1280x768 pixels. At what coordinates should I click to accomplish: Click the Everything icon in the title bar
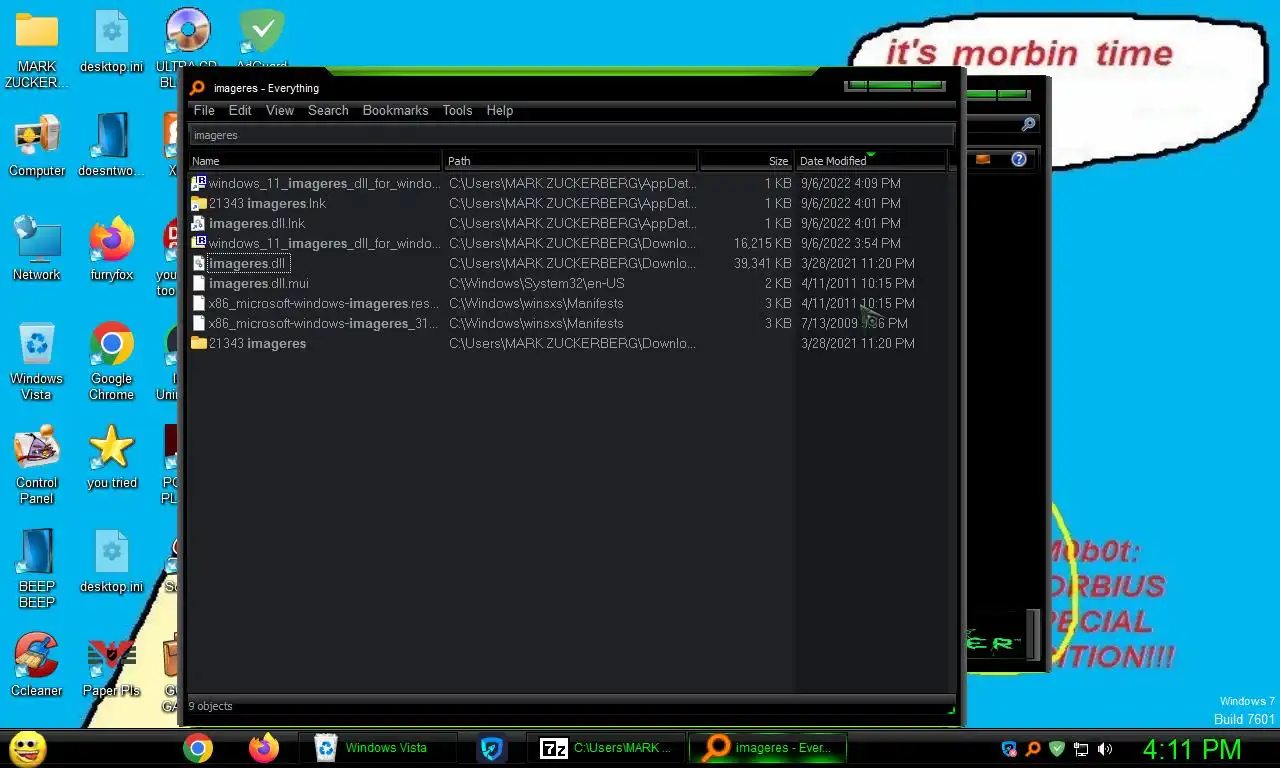pyautogui.click(x=197, y=88)
